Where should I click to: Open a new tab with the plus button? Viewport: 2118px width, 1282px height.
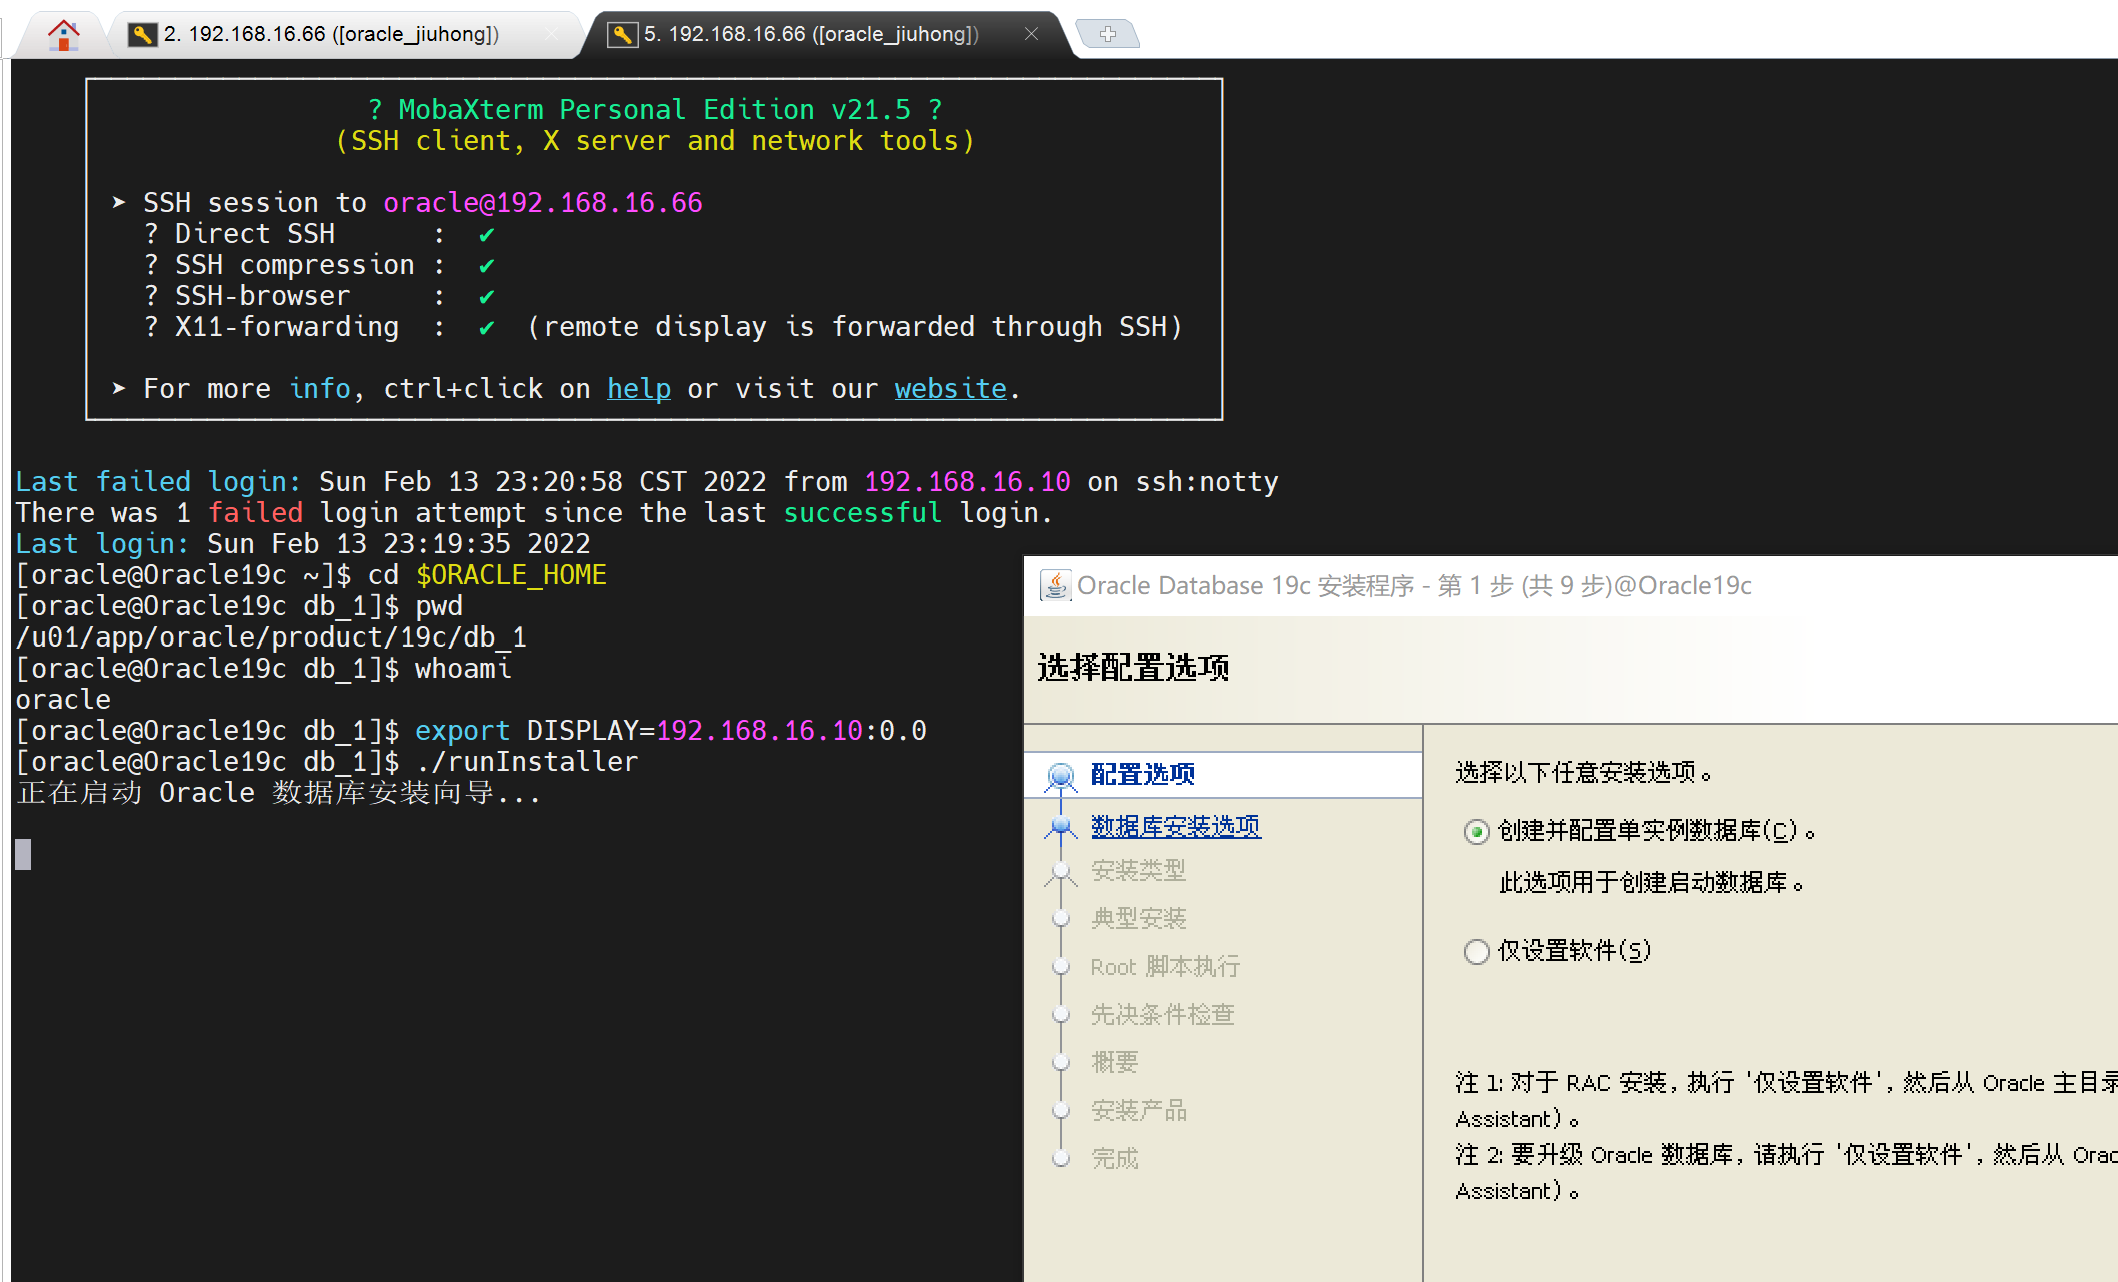click(x=1107, y=34)
